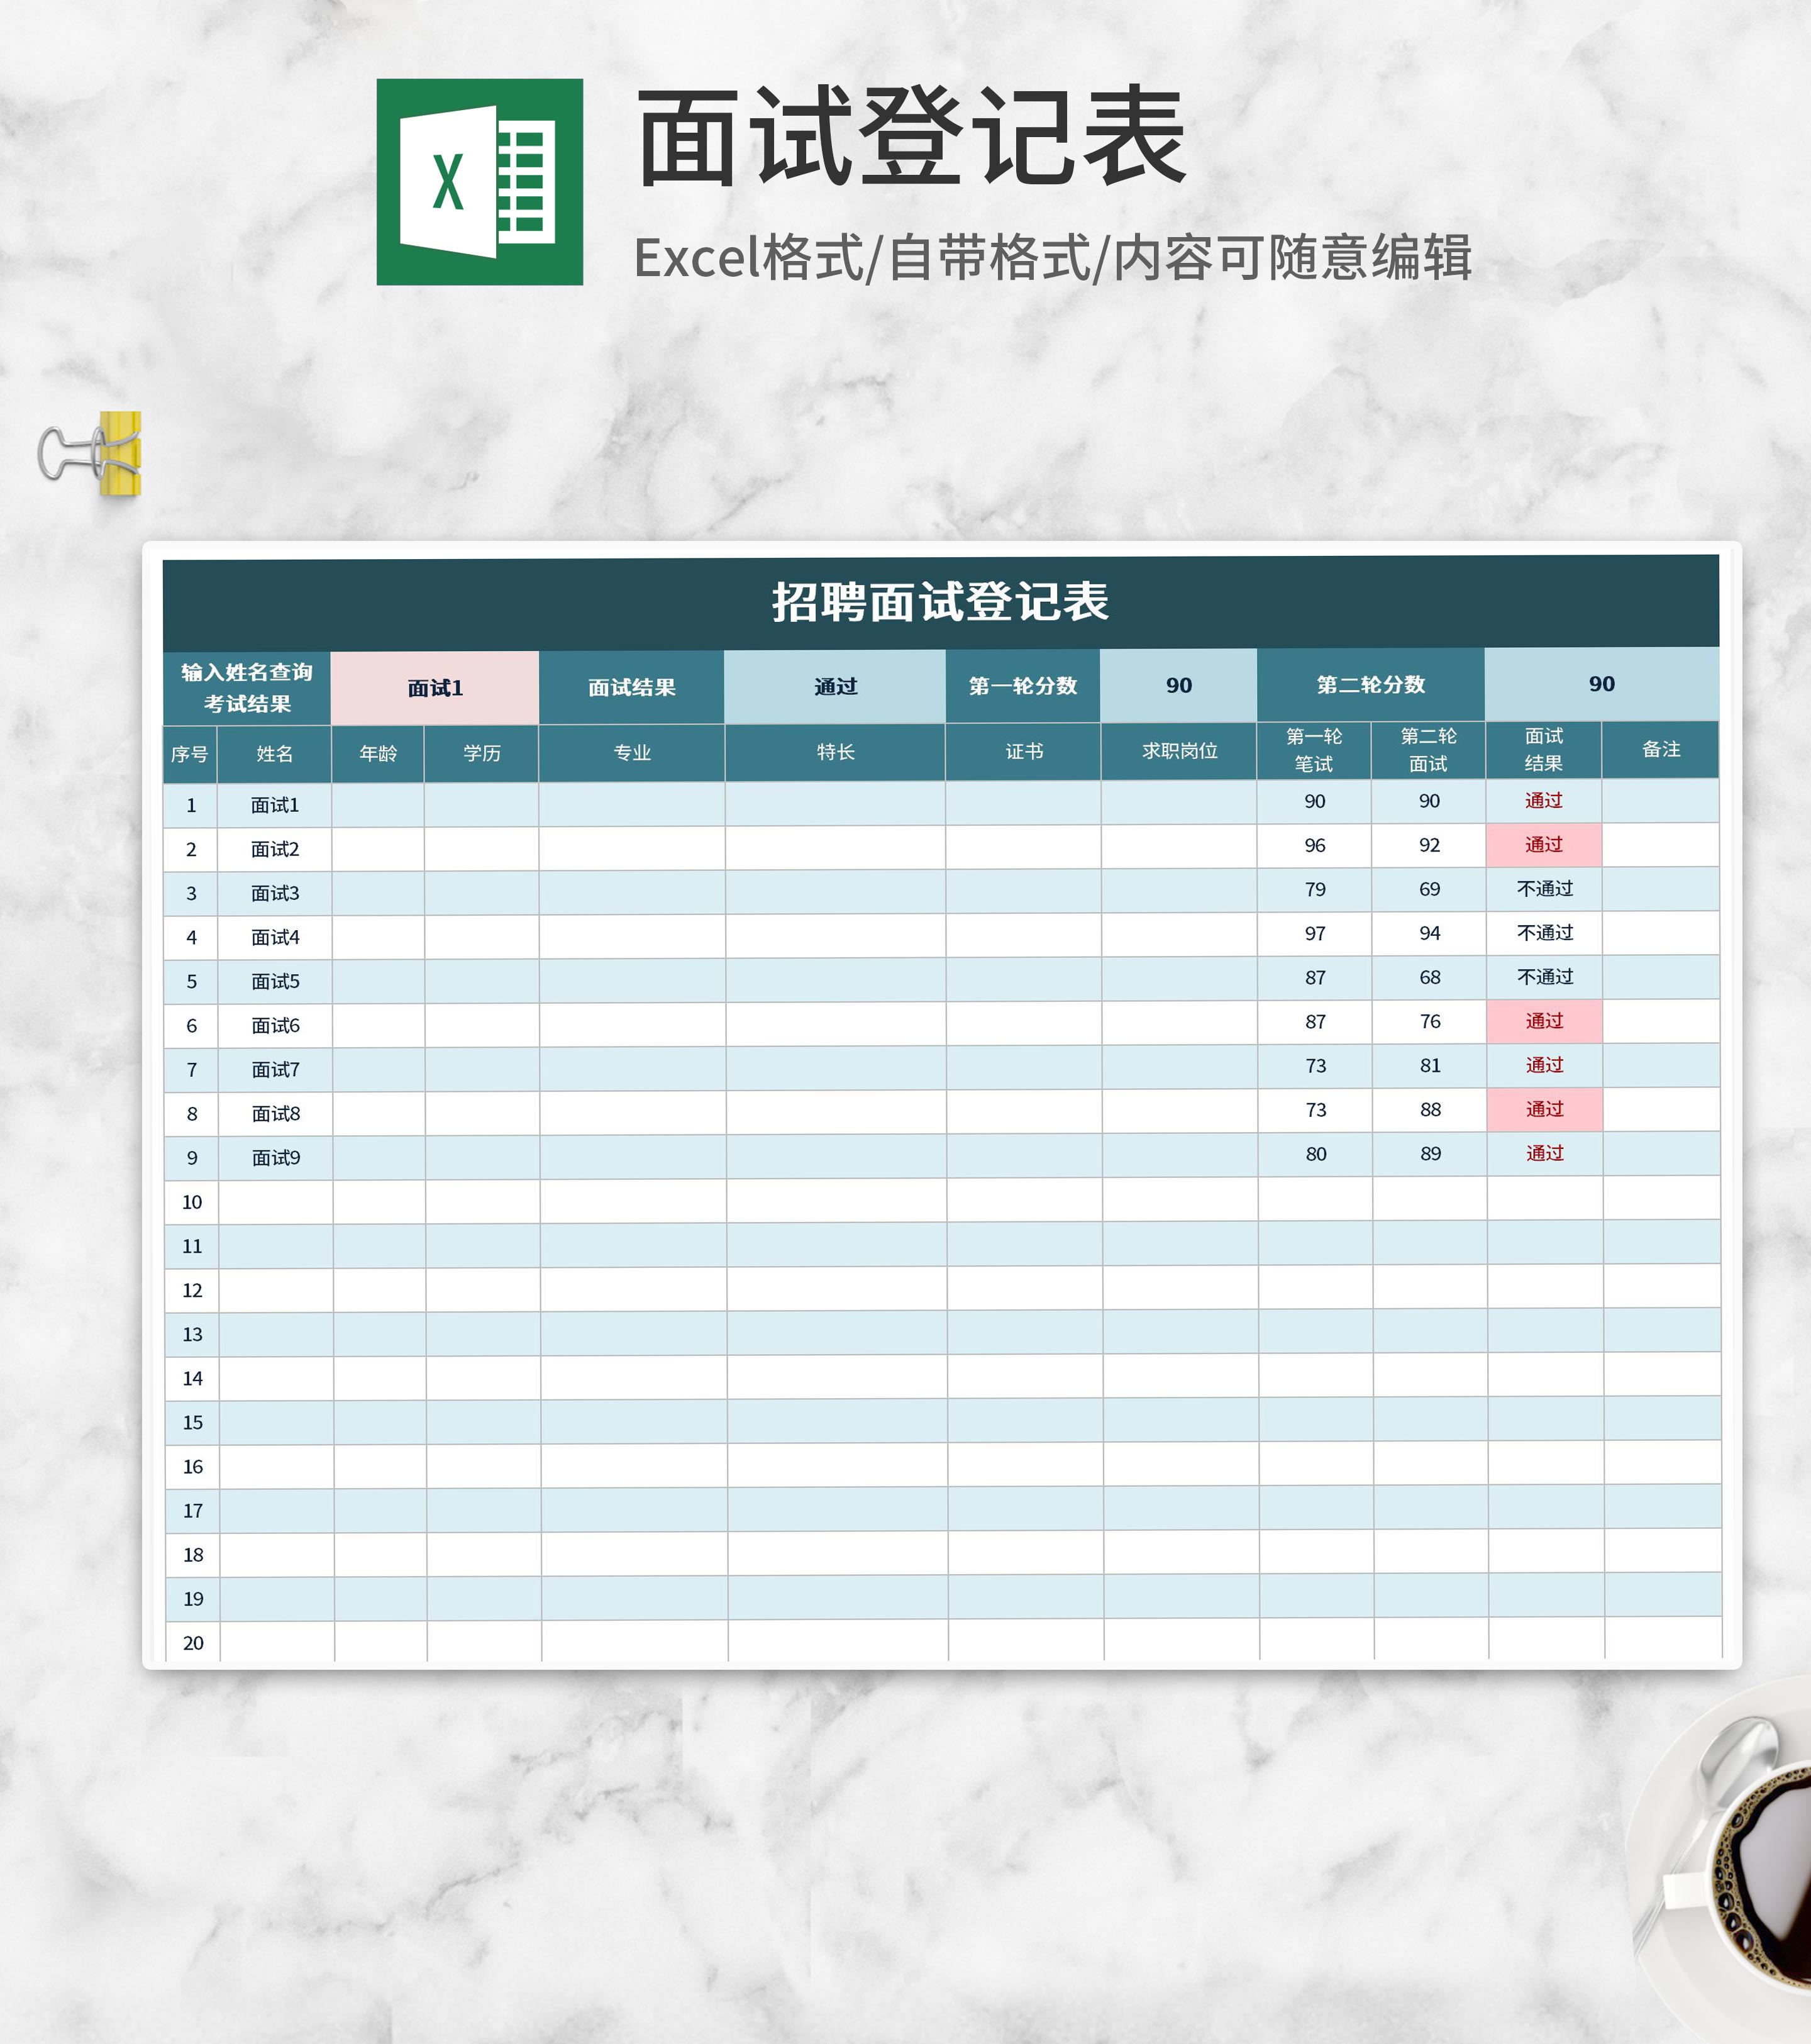Click the 第一轮分数 label cell
The height and width of the screenshot is (2044, 1811).
[1022, 686]
